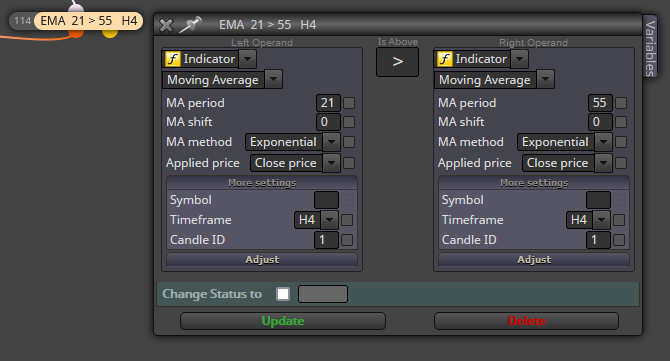The height and width of the screenshot is (361, 670).
Task: Toggle Right Operand Candle ID checkbox
Action: [x=619, y=240]
